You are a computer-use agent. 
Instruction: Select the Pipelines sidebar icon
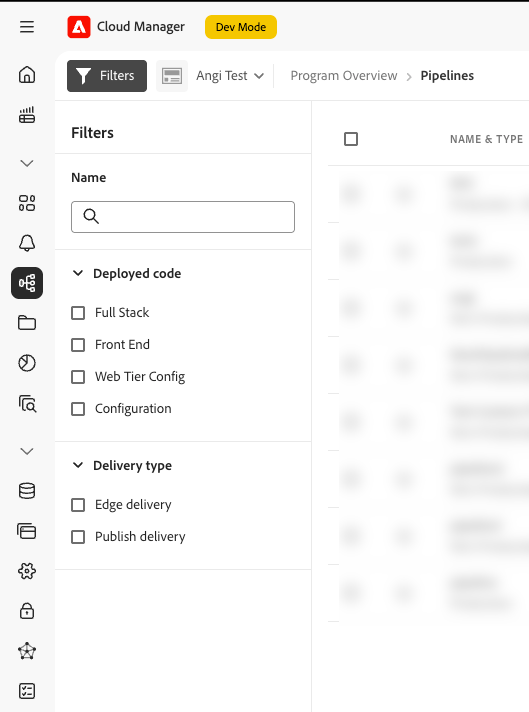point(27,283)
